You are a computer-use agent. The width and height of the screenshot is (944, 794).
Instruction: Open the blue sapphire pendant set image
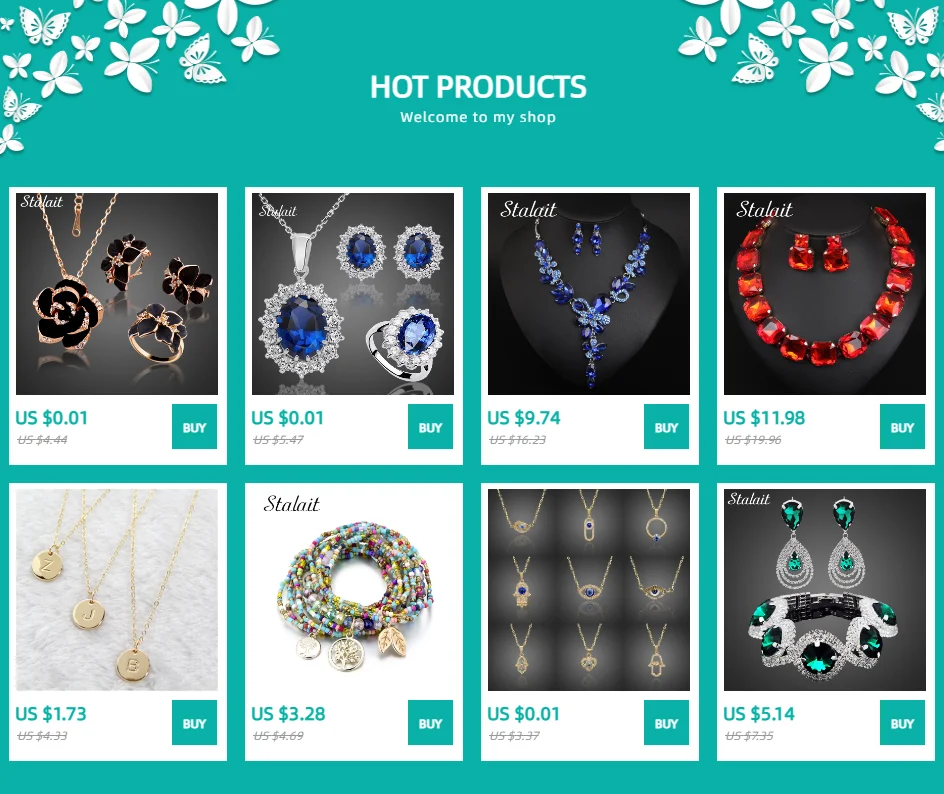[353, 294]
